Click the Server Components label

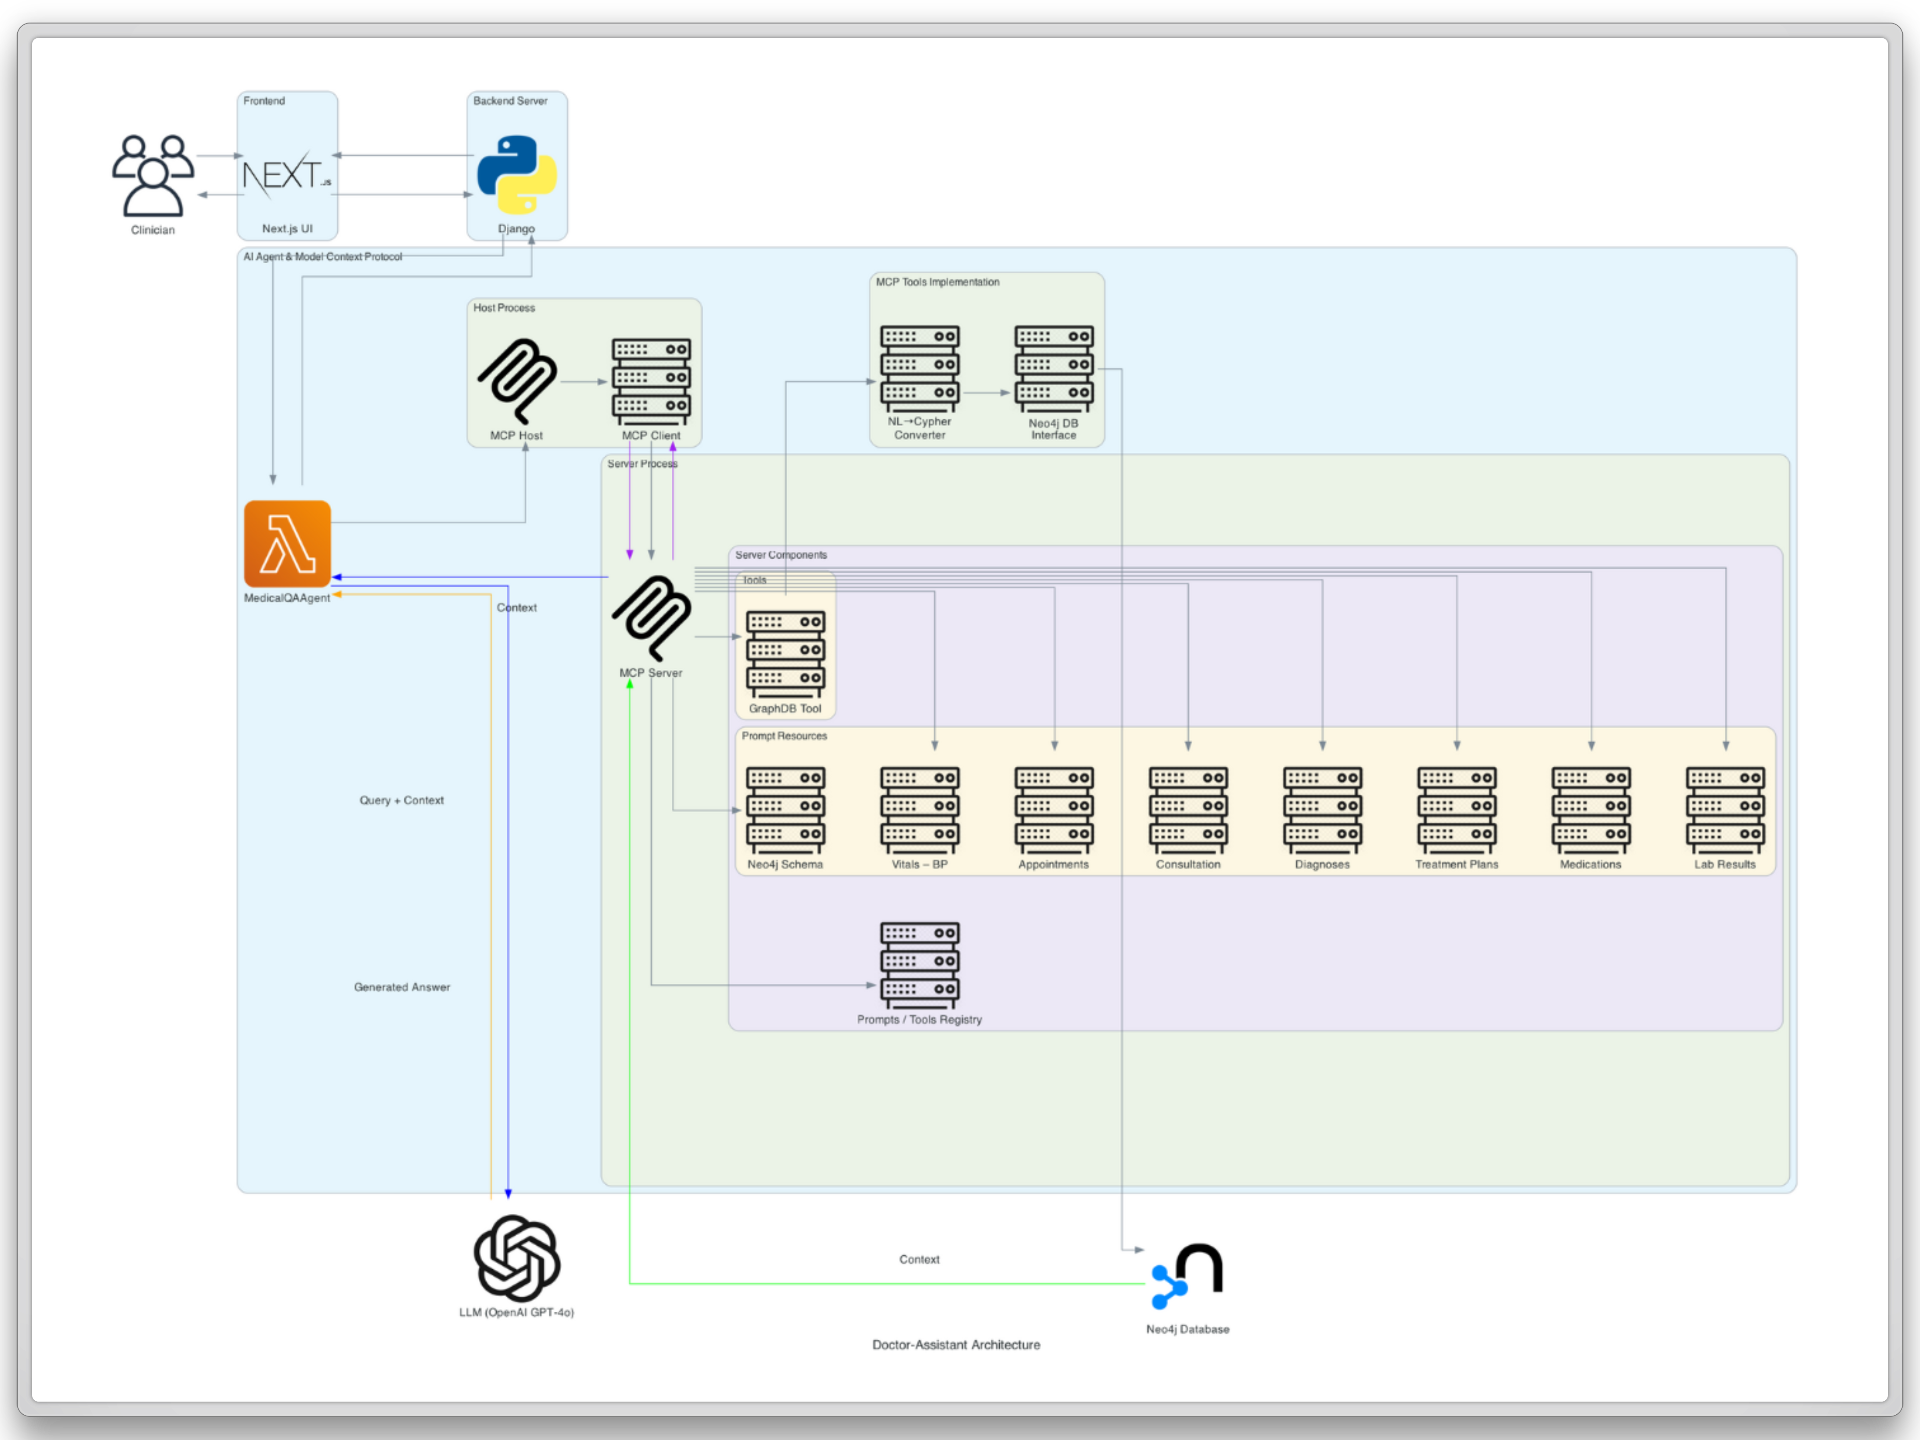tap(781, 555)
